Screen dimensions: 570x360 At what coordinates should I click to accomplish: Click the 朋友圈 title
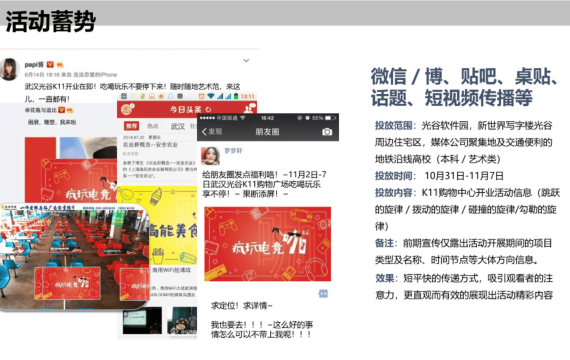pos(267,132)
